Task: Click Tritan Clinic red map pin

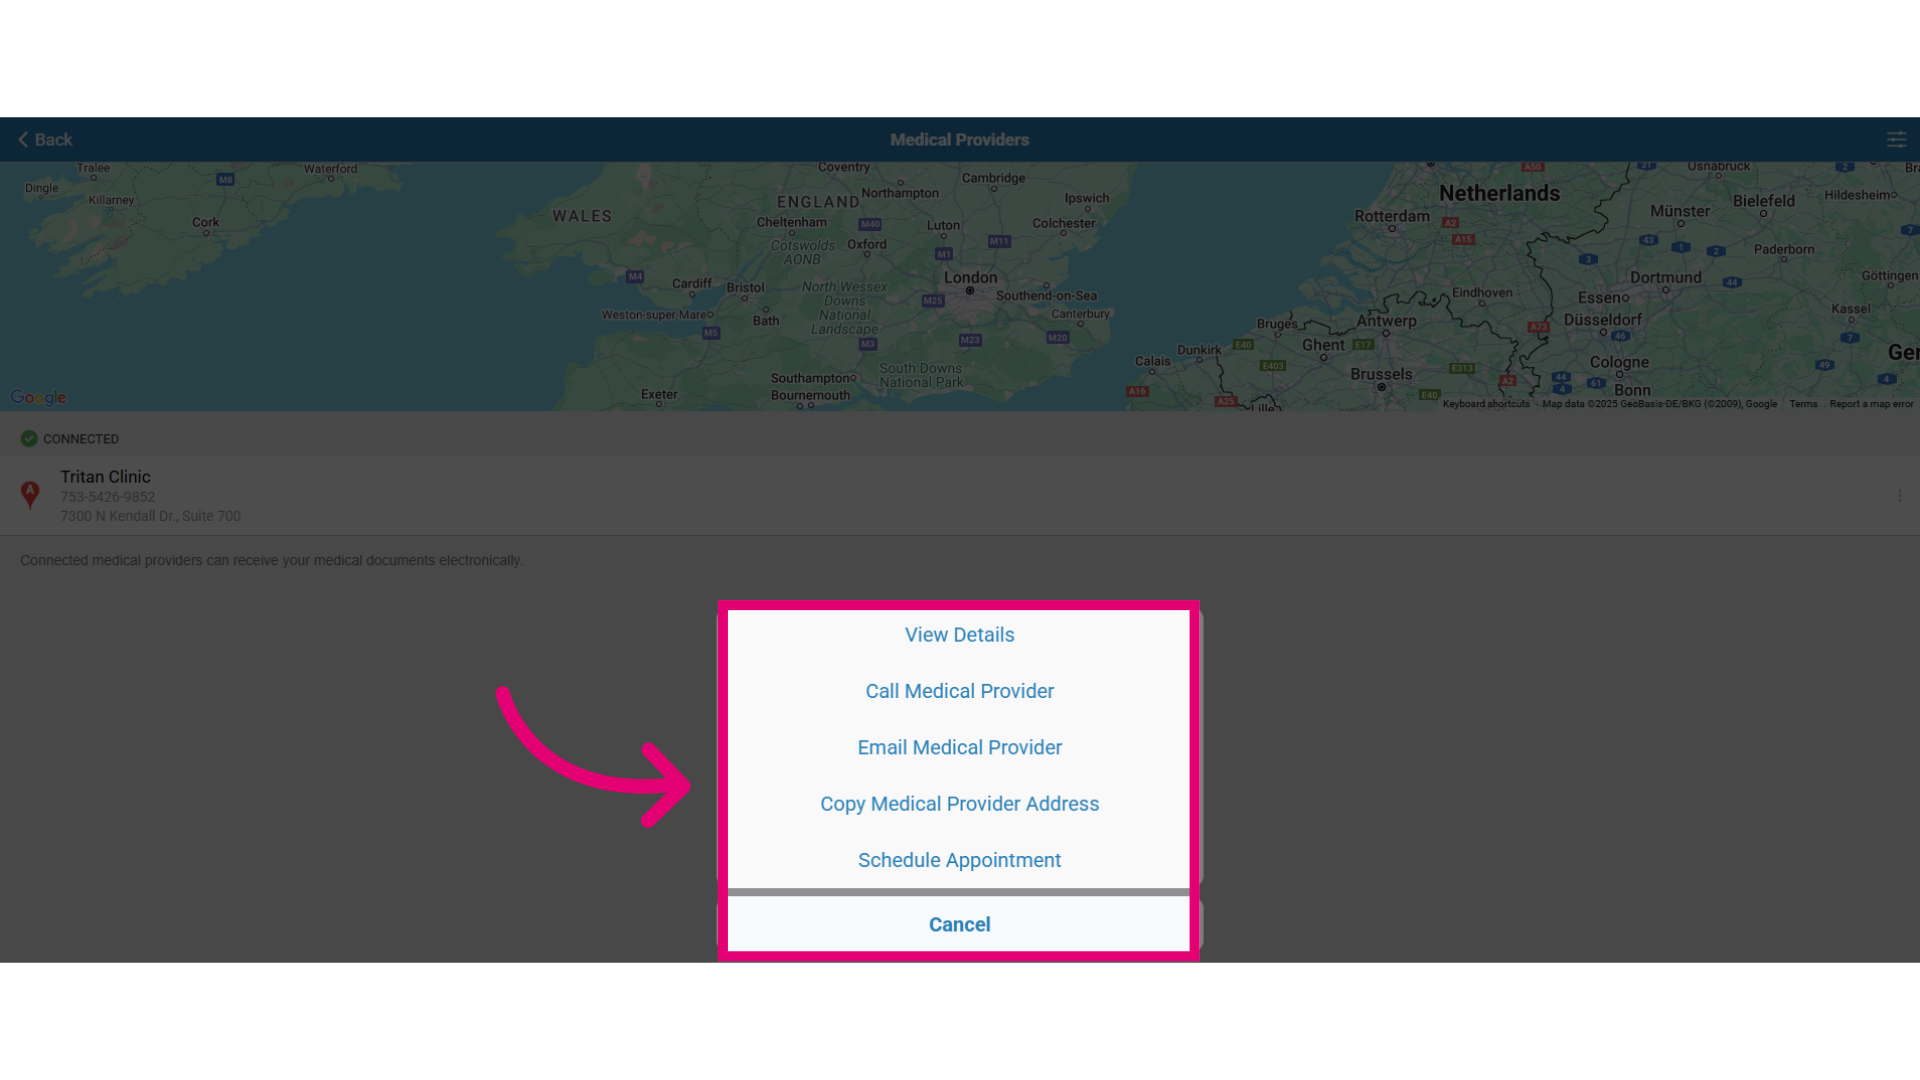Action: [x=30, y=494]
